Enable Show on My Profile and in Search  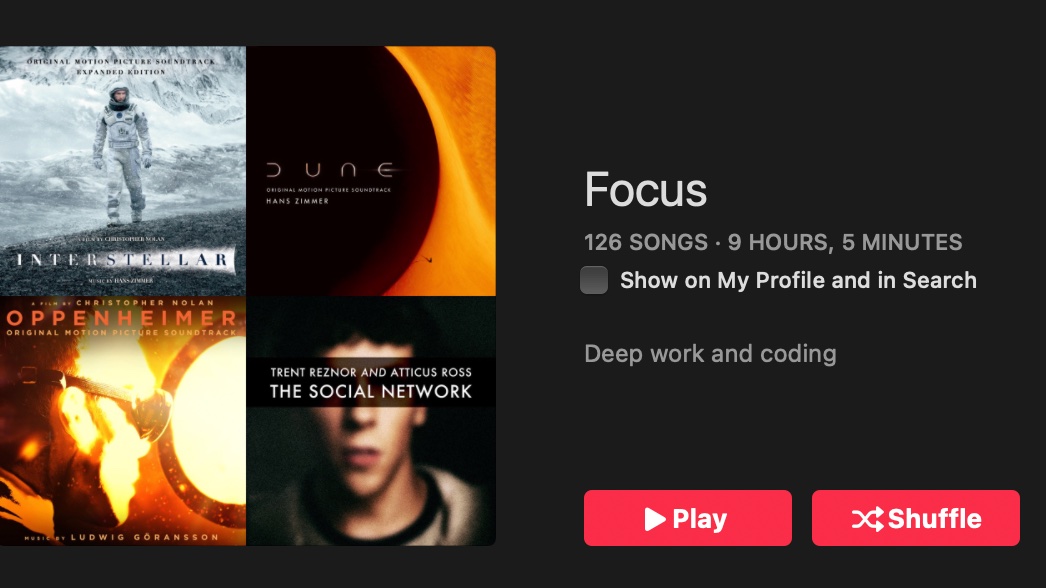pyautogui.click(x=594, y=280)
